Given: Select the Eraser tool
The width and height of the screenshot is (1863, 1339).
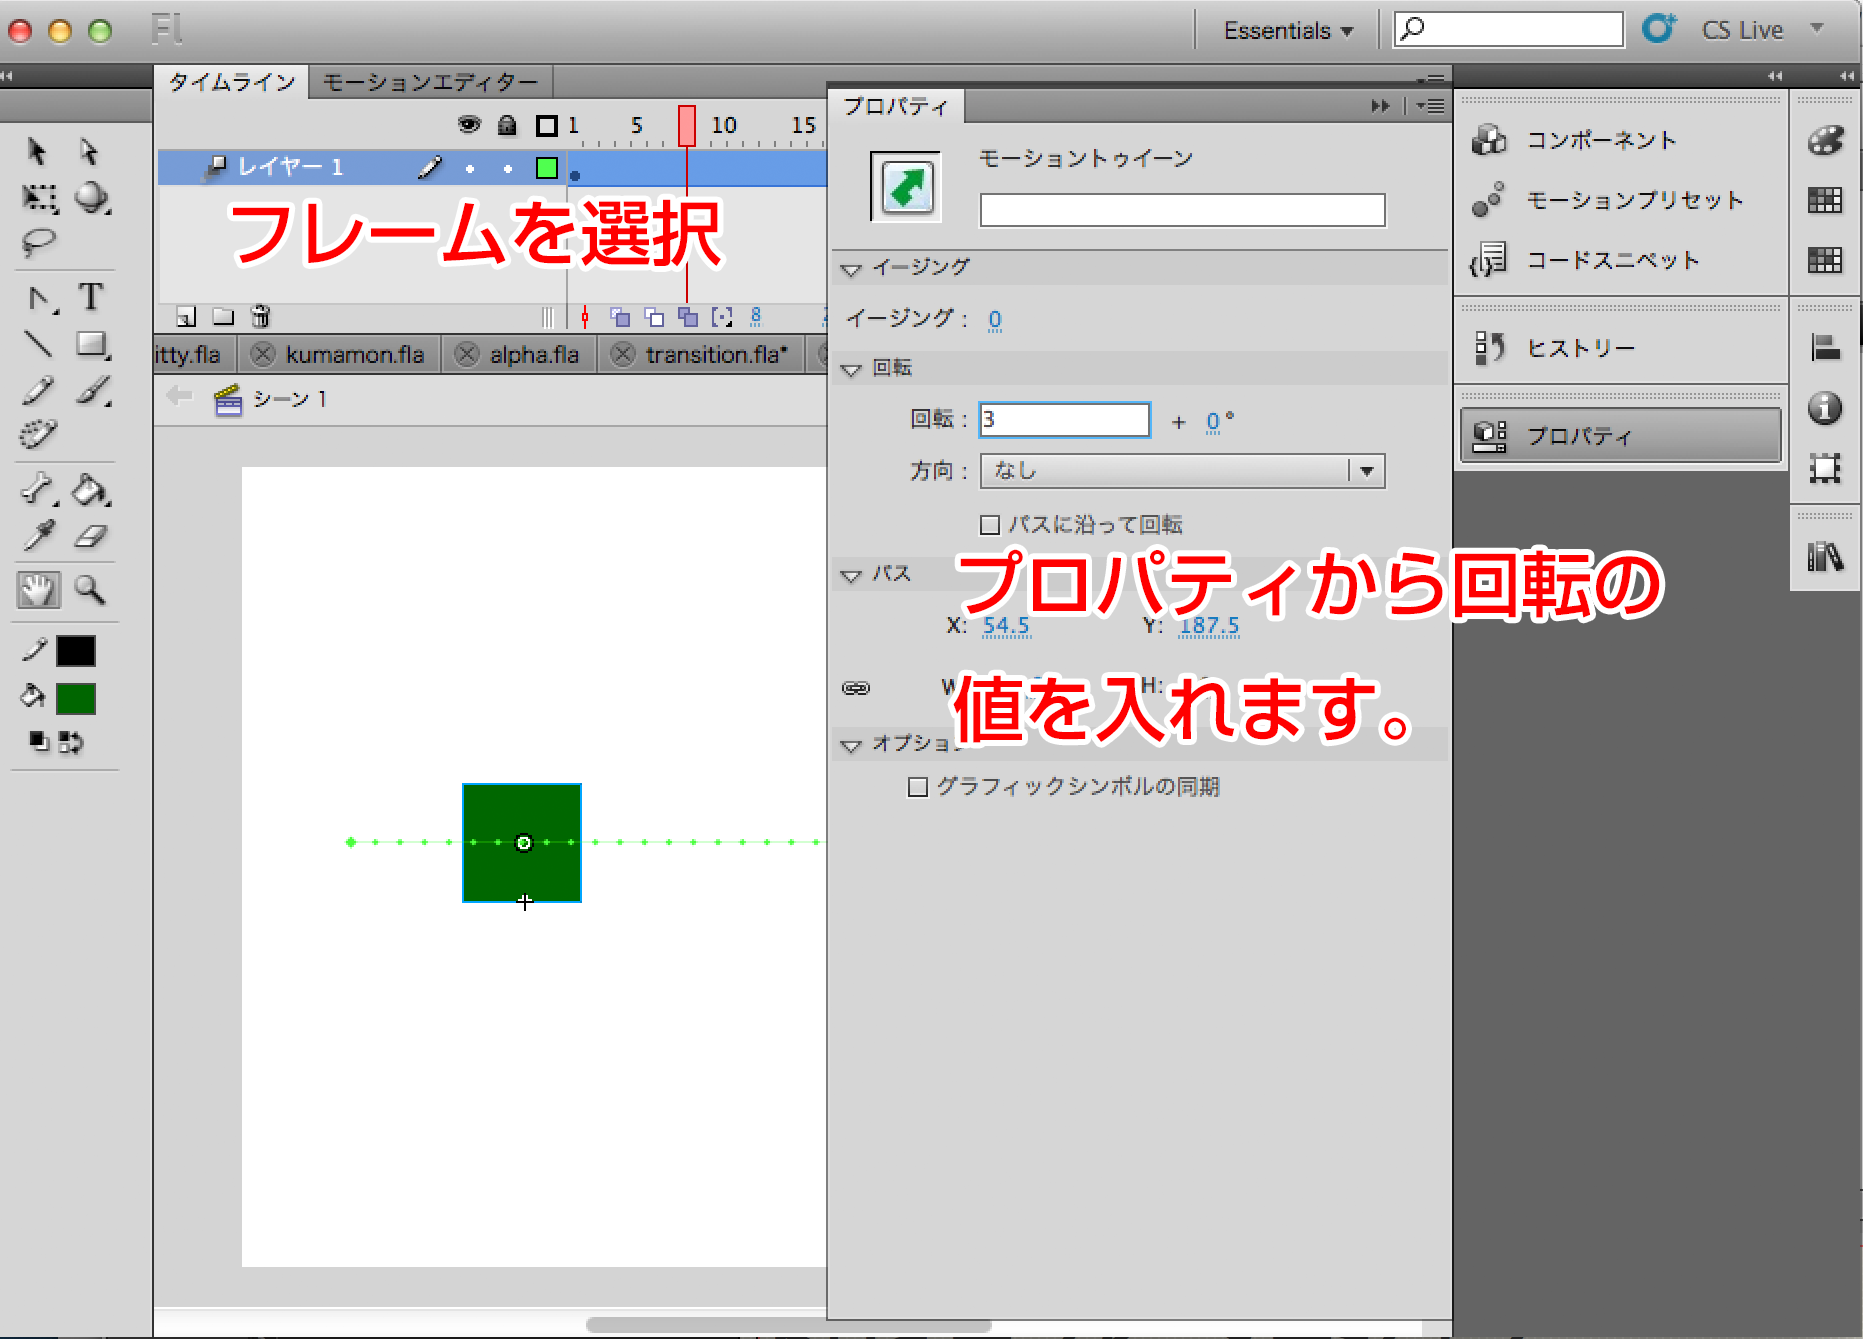Looking at the screenshot, I should tap(90, 537).
